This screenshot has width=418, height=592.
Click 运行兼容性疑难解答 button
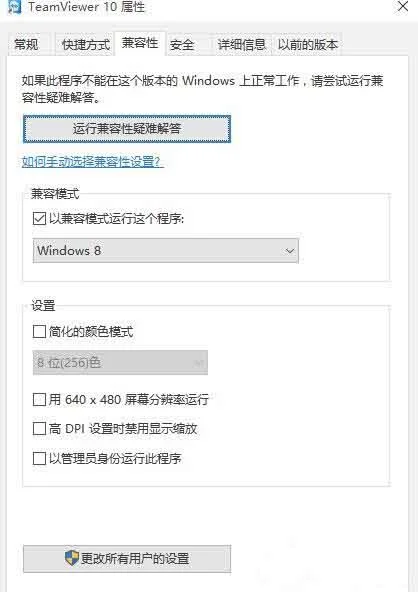pyautogui.click(x=127, y=129)
